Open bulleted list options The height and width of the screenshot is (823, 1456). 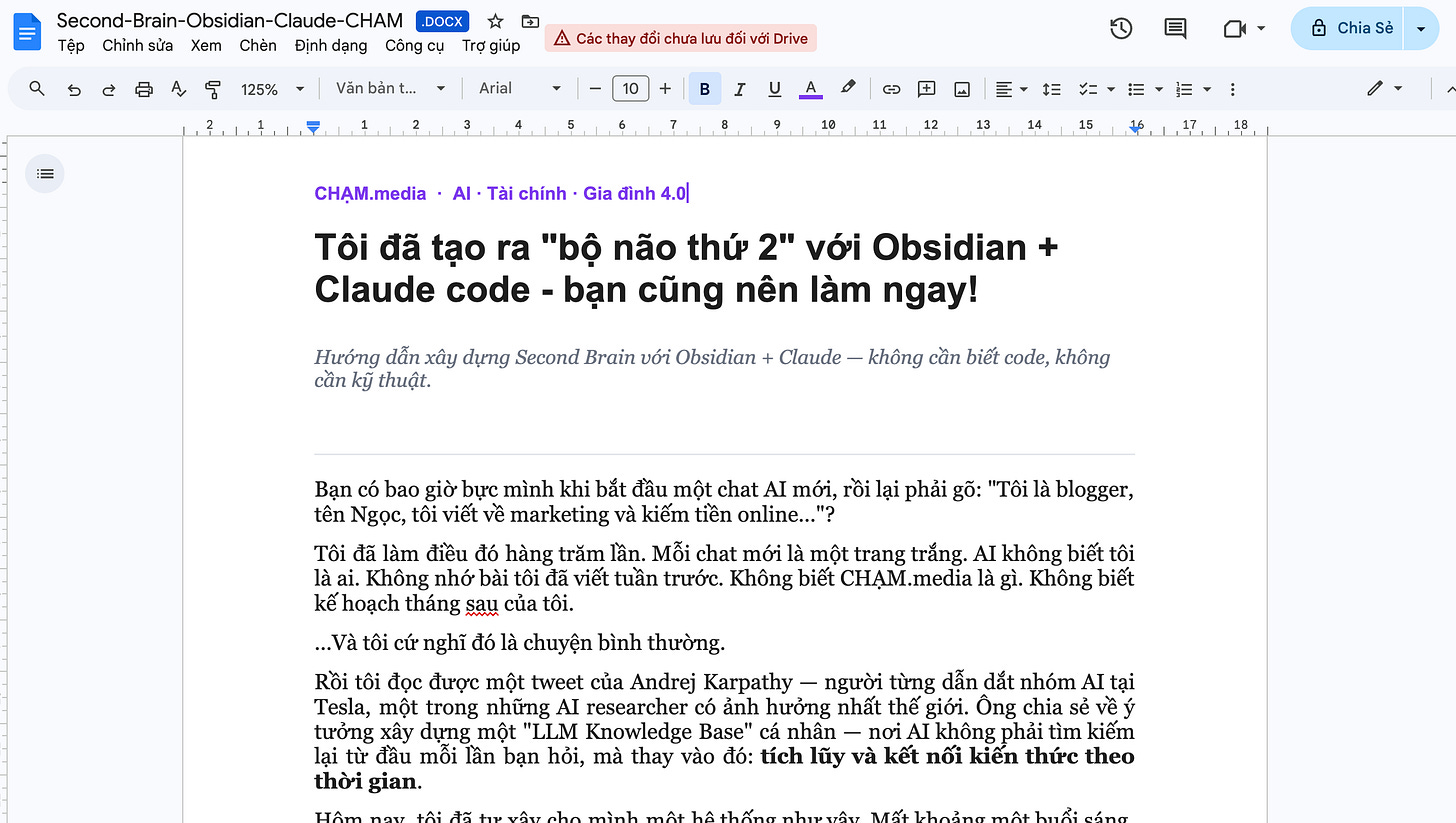tap(1145, 89)
